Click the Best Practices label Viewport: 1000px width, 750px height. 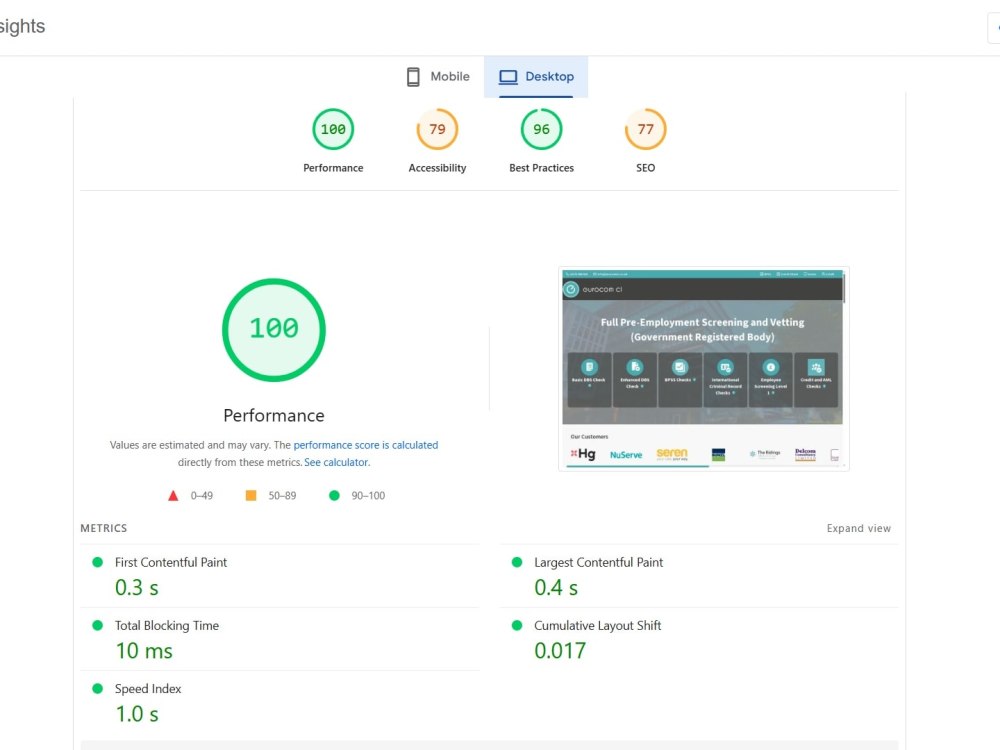tap(541, 168)
